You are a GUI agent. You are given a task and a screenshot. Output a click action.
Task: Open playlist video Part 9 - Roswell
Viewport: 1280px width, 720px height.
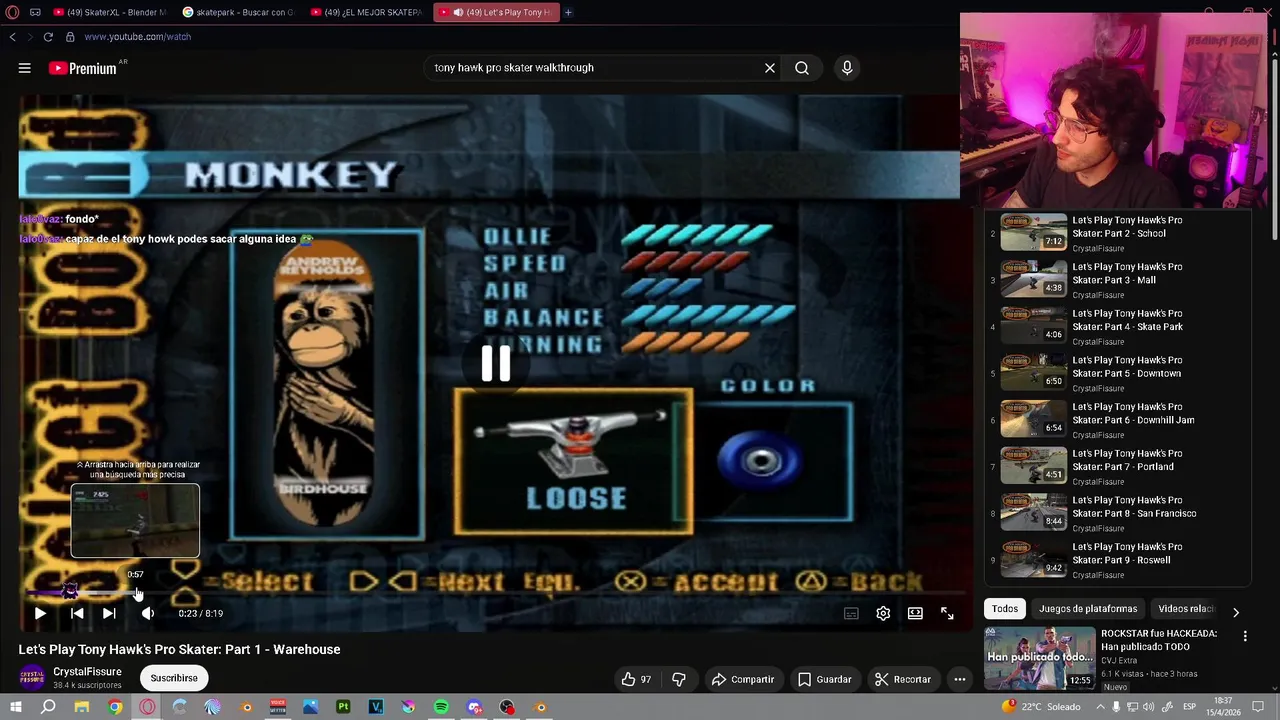tap(1115, 560)
